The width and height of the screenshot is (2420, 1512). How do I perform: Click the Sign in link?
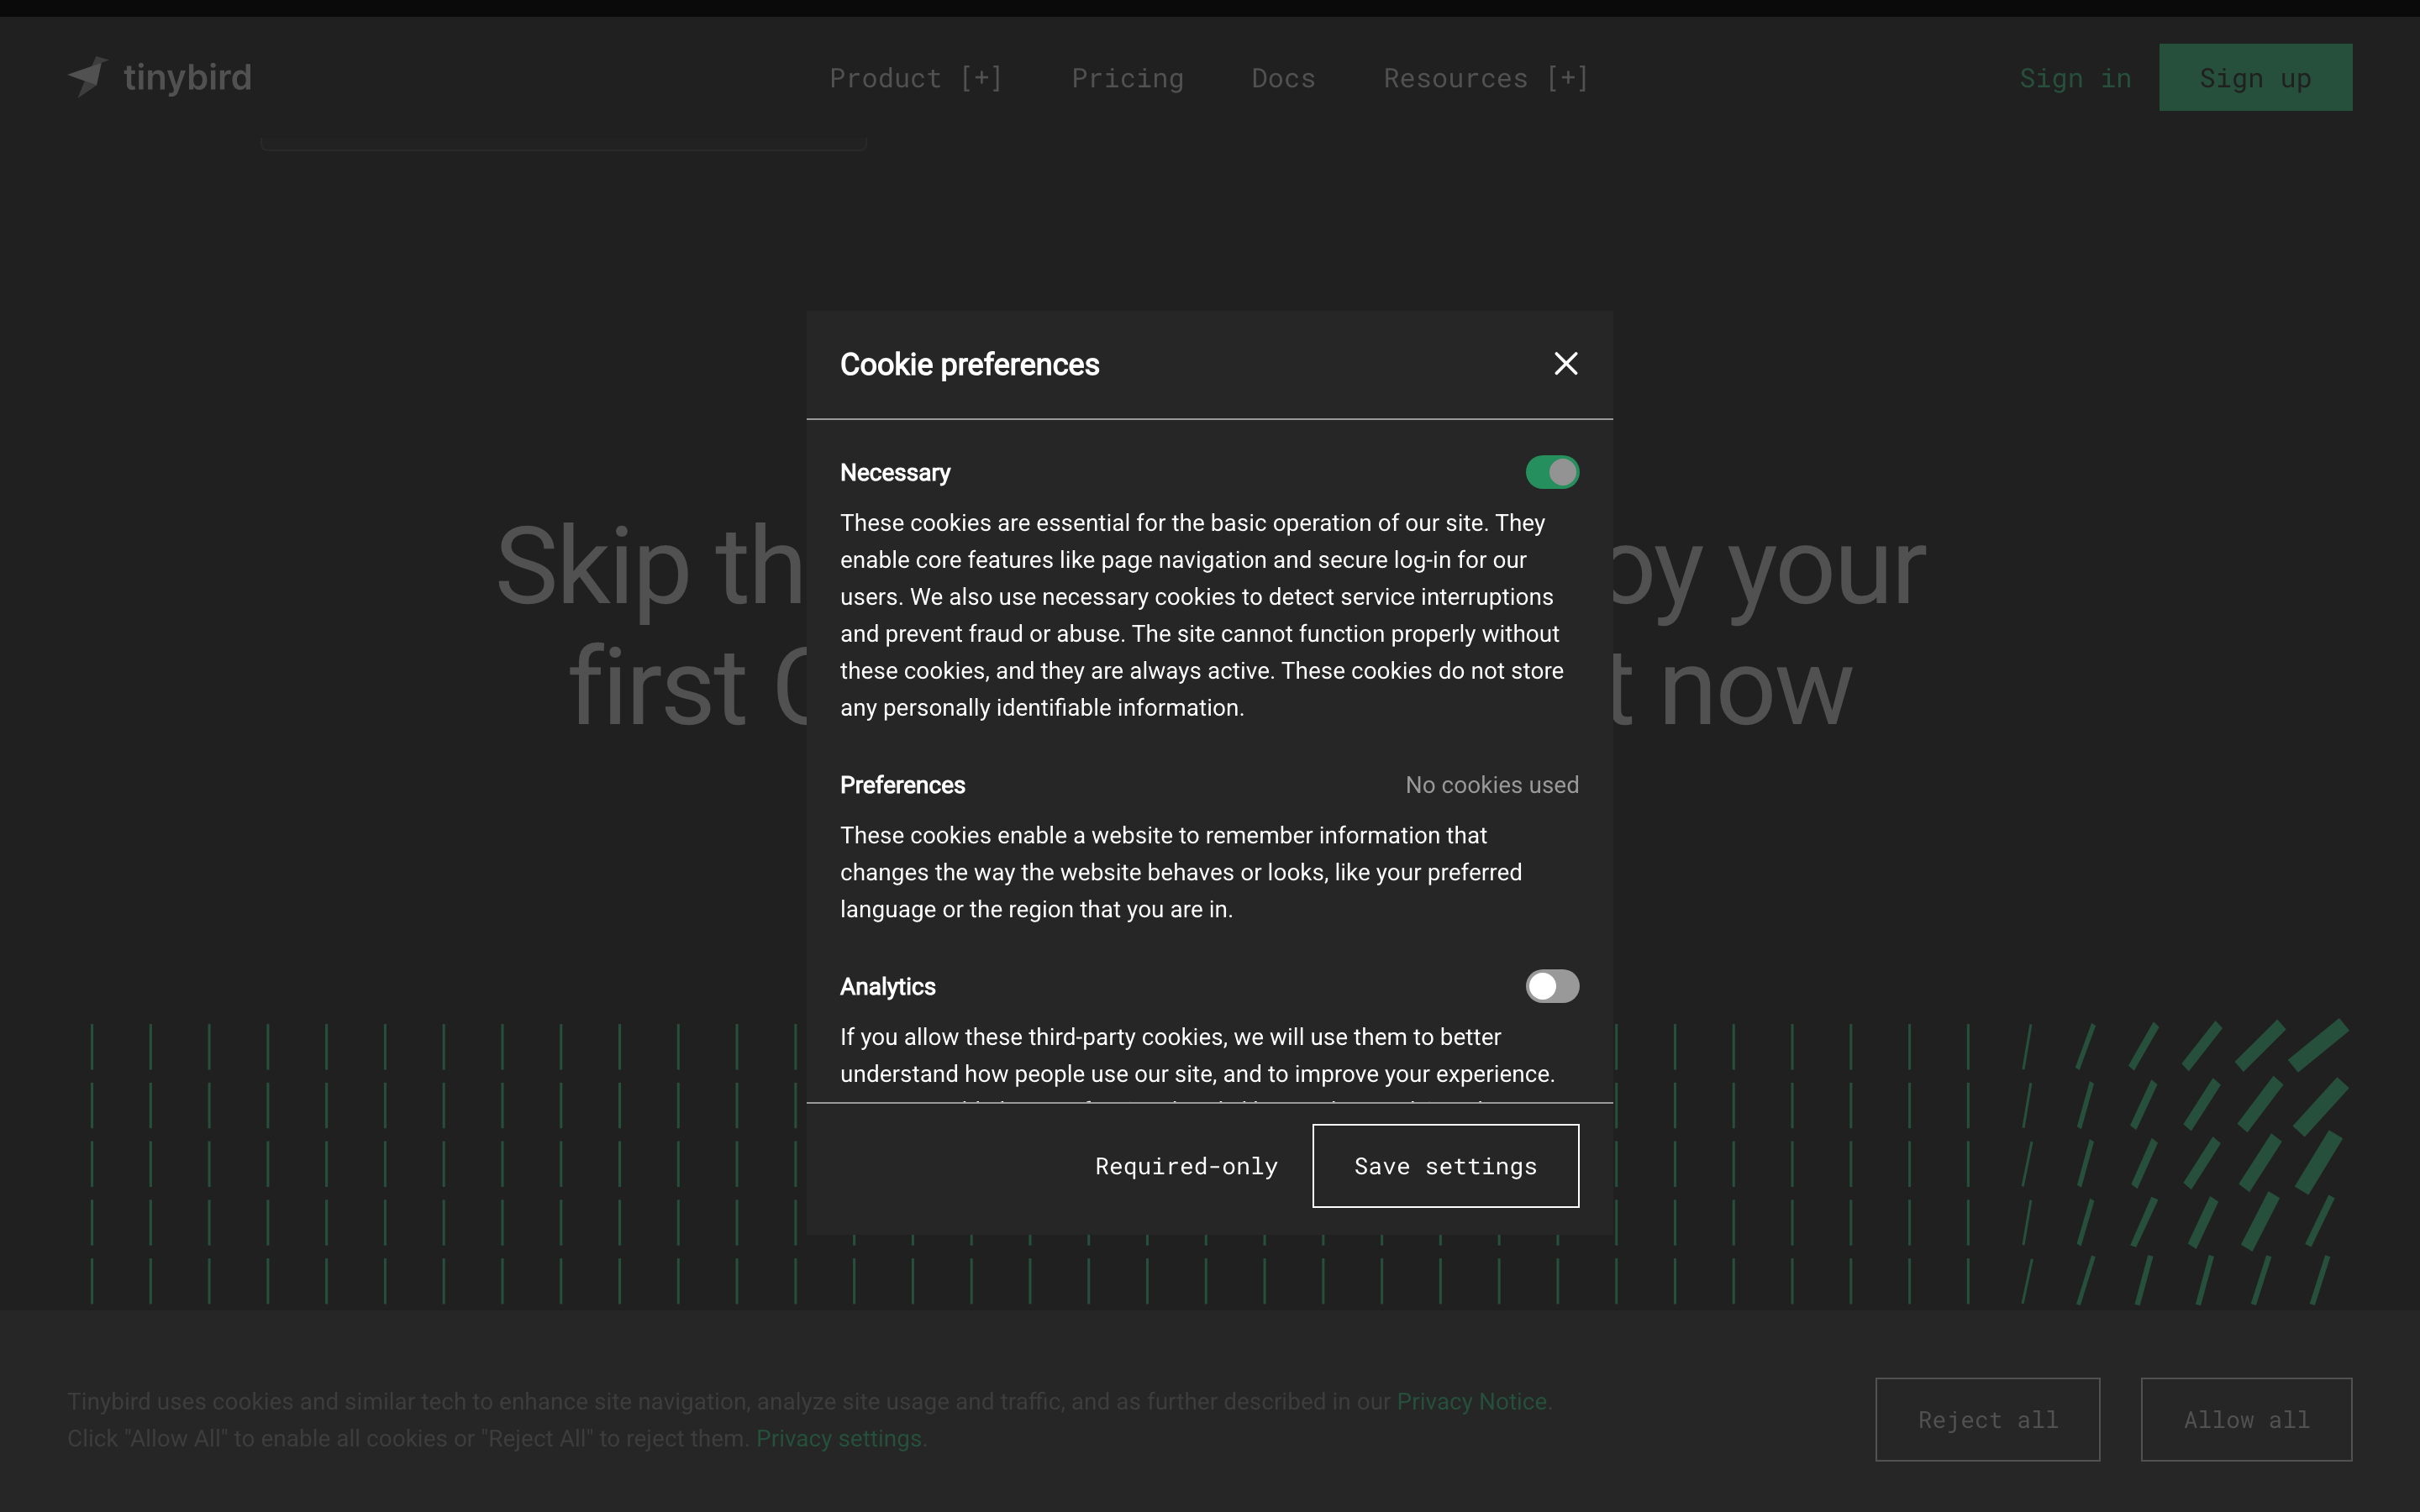pos(2075,78)
